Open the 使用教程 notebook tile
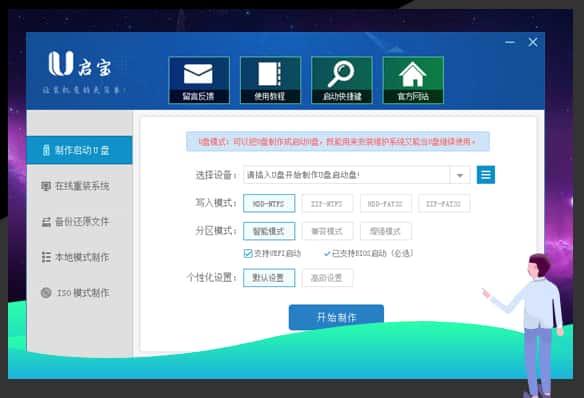Viewport: 584px width, 398px height. click(x=270, y=80)
